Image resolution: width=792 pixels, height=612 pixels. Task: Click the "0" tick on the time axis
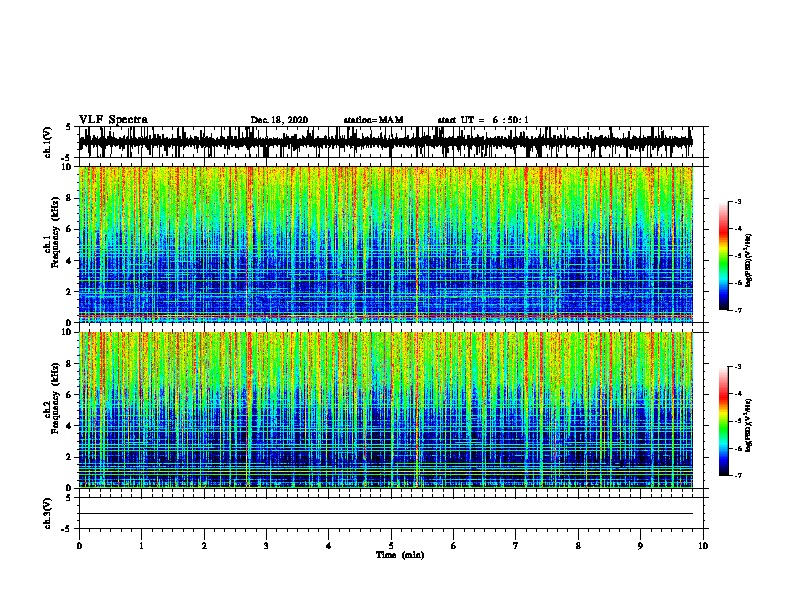click(x=79, y=546)
